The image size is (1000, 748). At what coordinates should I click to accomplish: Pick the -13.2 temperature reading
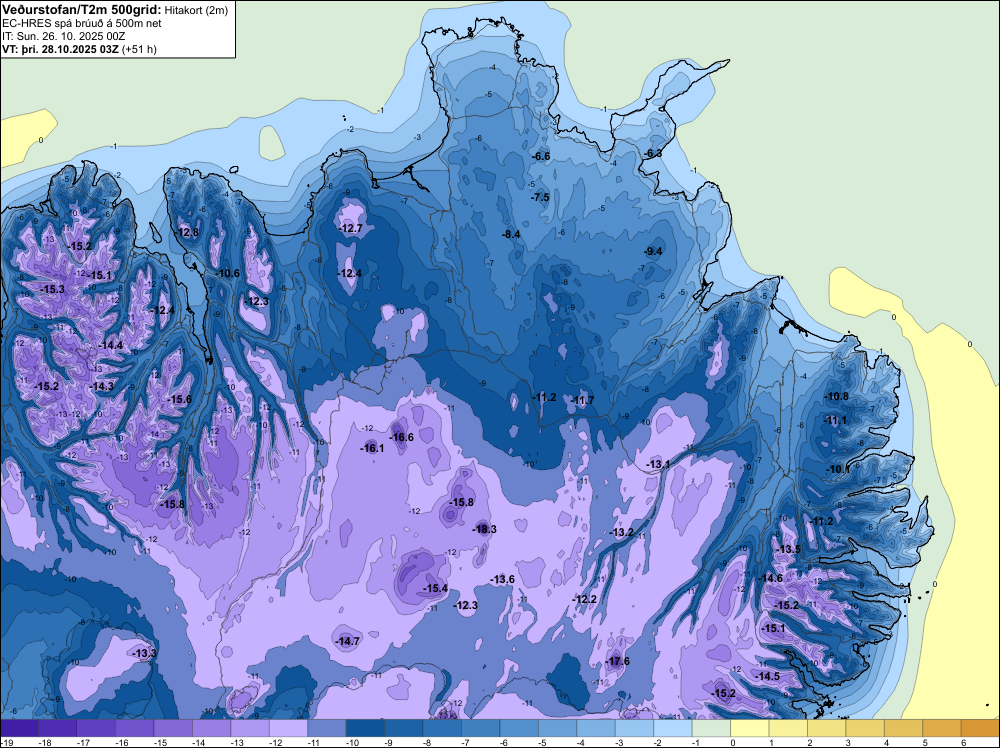tap(622, 532)
